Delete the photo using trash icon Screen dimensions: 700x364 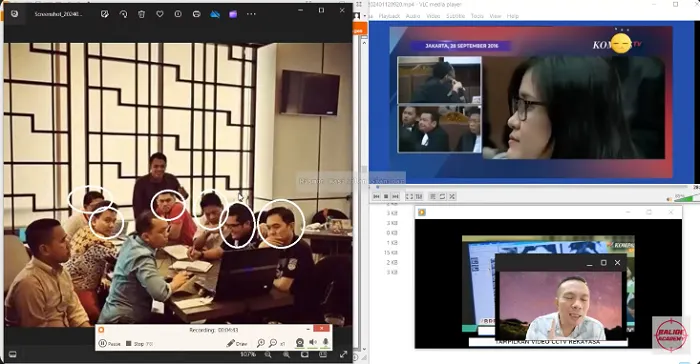pyautogui.click(x=142, y=14)
